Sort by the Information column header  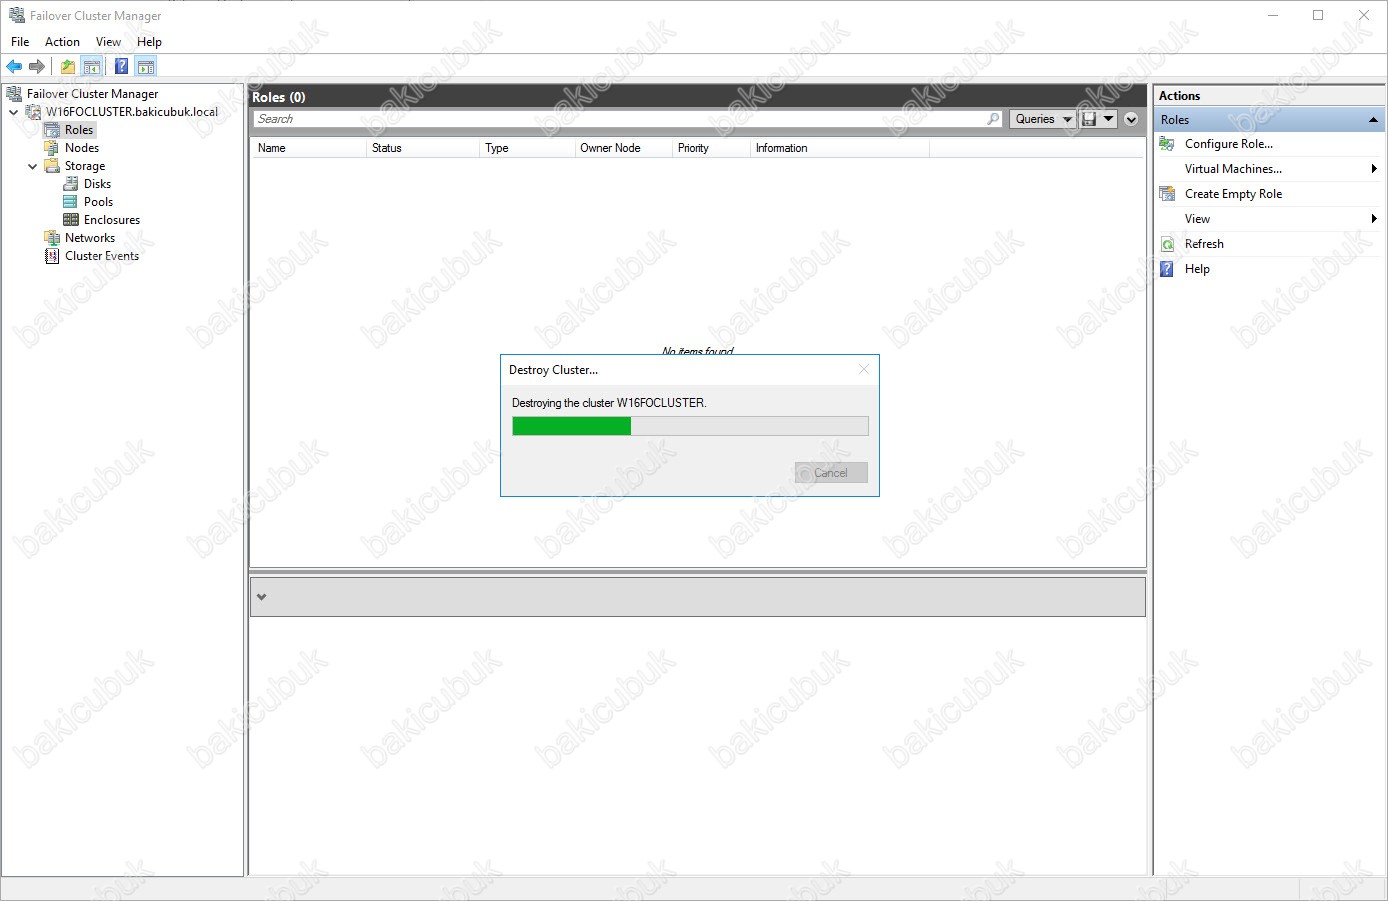click(839, 148)
